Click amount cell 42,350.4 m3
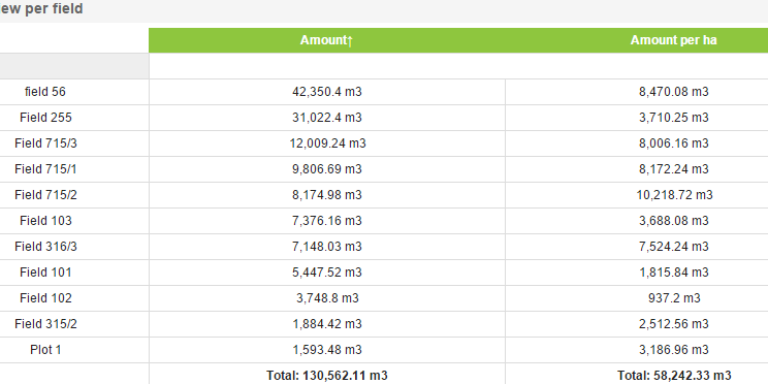Viewport: 768px width, 384px height. click(x=327, y=92)
